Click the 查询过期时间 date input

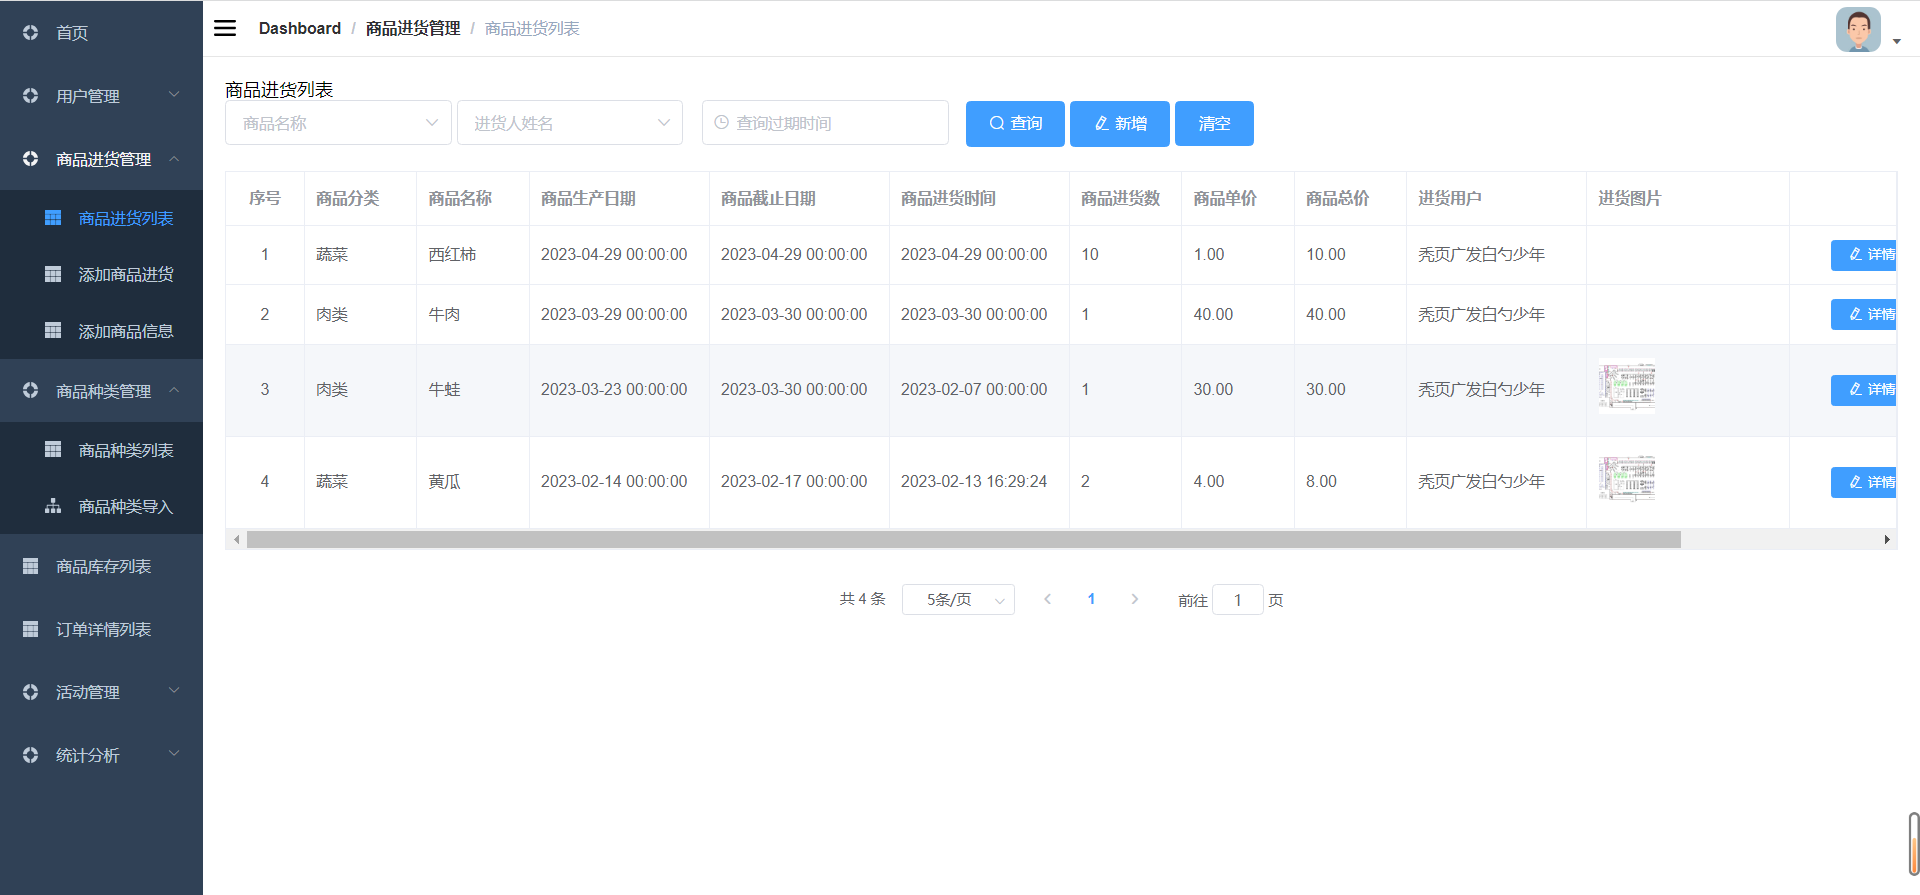pos(825,122)
